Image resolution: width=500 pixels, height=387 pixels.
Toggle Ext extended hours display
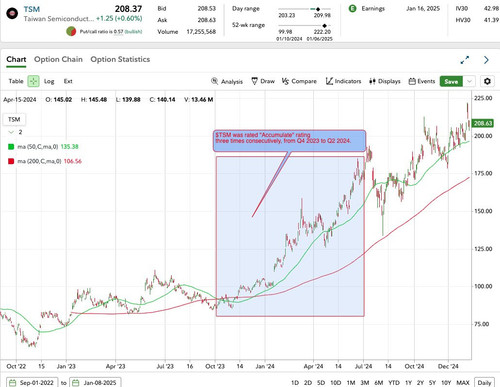pos(68,81)
